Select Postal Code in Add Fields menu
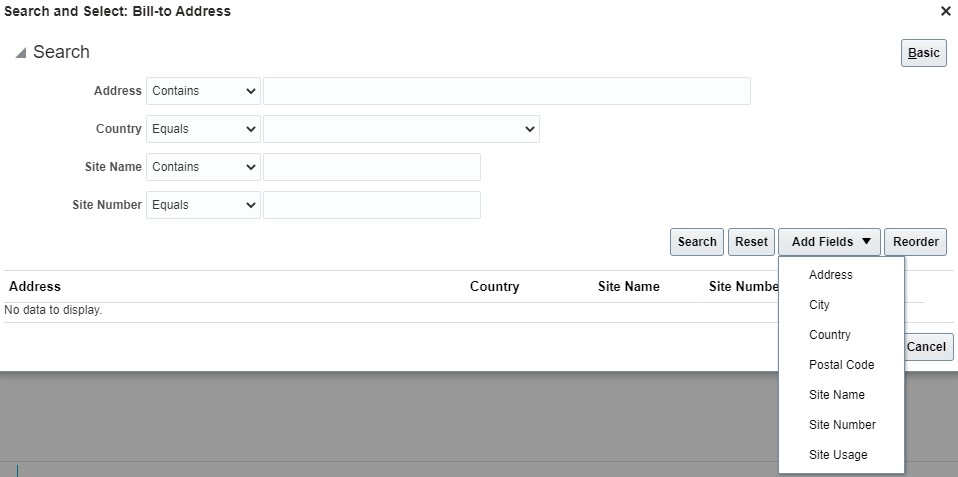This screenshot has height=477, width=958. (841, 365)
